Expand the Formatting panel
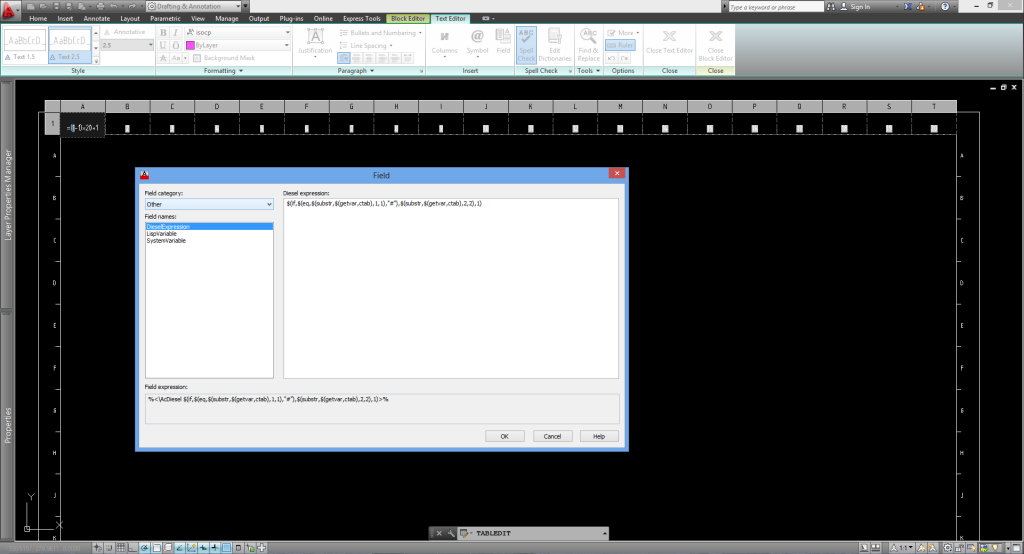The image size is (1024, 554). coord(223,71)
